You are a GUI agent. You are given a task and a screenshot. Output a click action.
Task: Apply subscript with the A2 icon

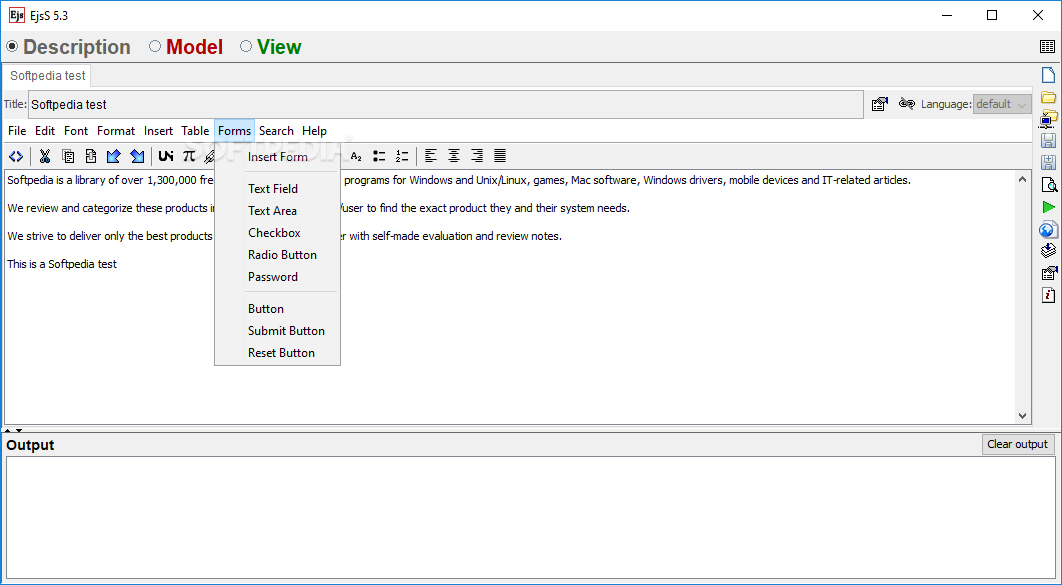coord(356,156)
